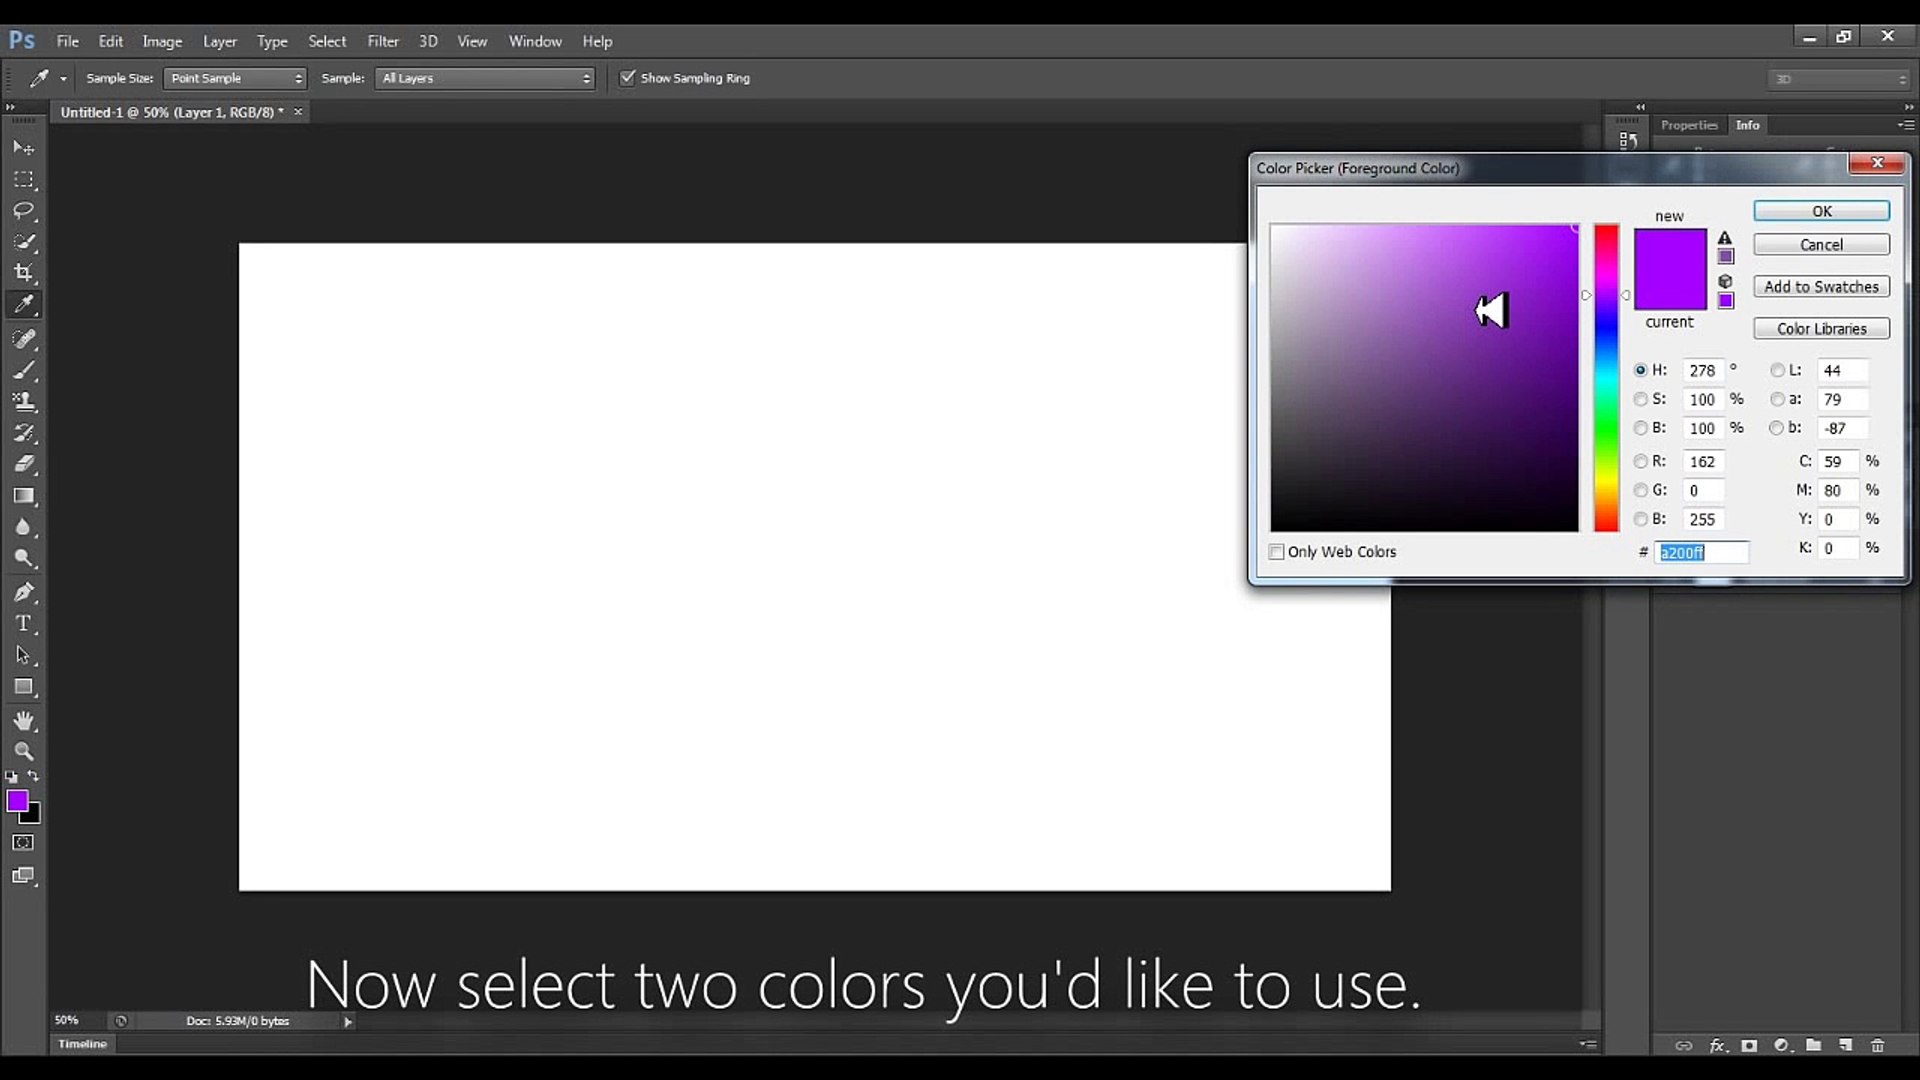Select the Zoom tool in the toolbar
1920x1080 pixels.
(24, 752)
